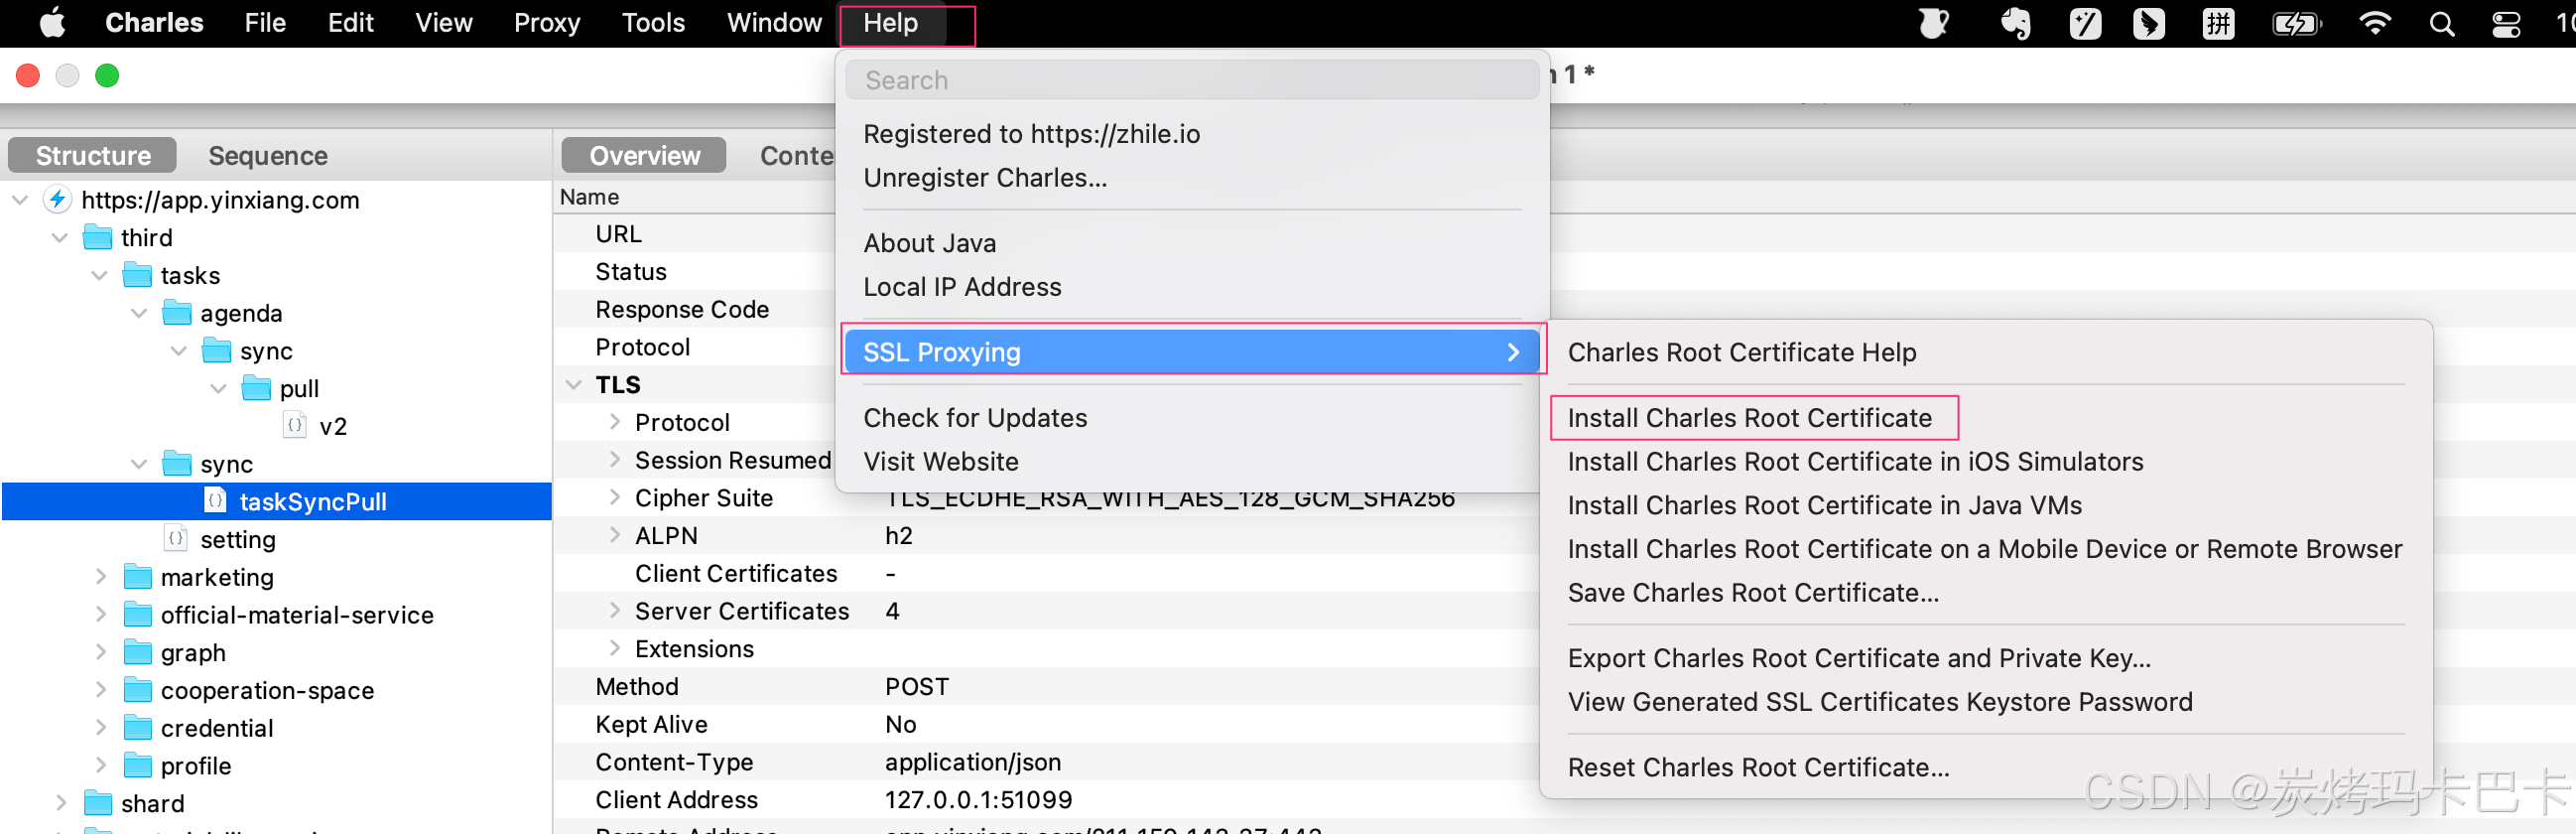
Task: Expand the ALPN row
Action: 615,535
